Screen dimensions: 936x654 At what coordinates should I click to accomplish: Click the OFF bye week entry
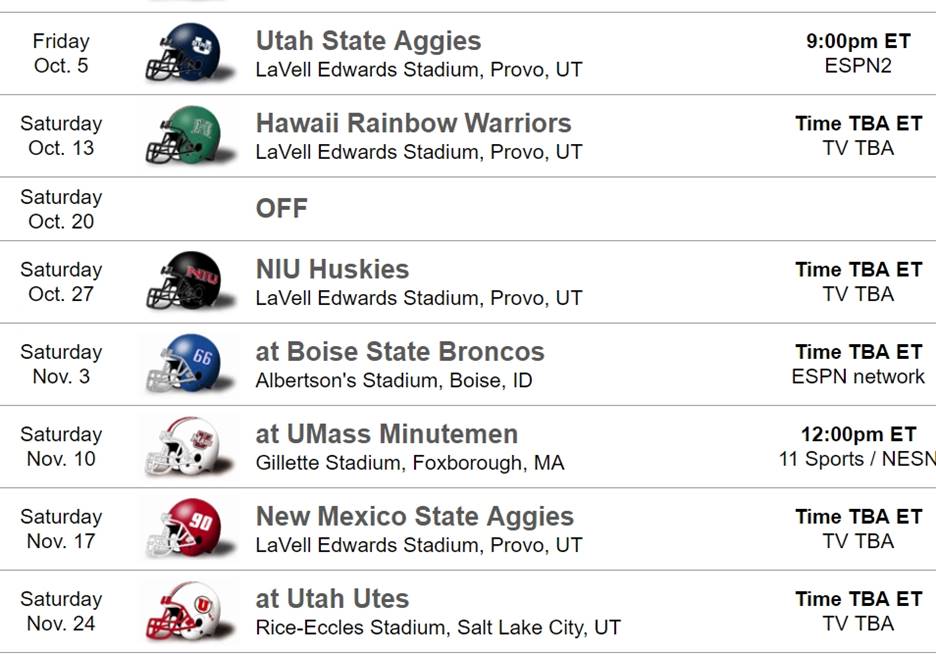(282, 209)
